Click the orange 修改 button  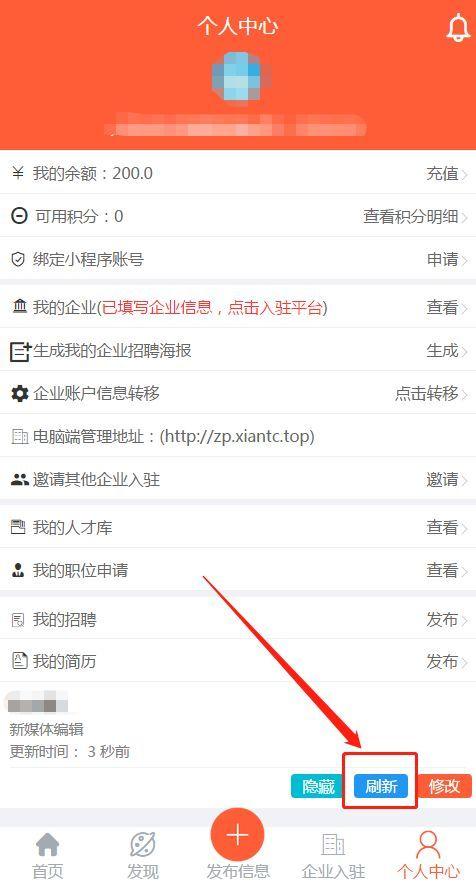444,786
